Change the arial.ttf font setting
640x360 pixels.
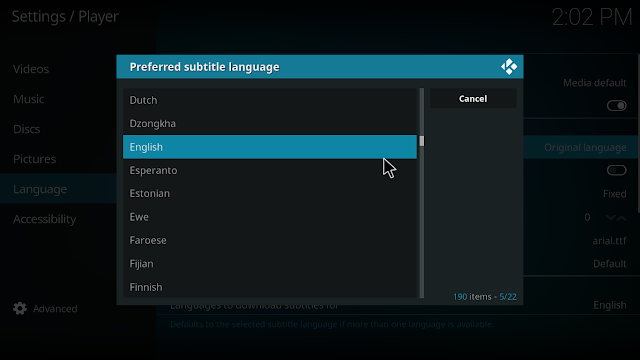point(609,241)
